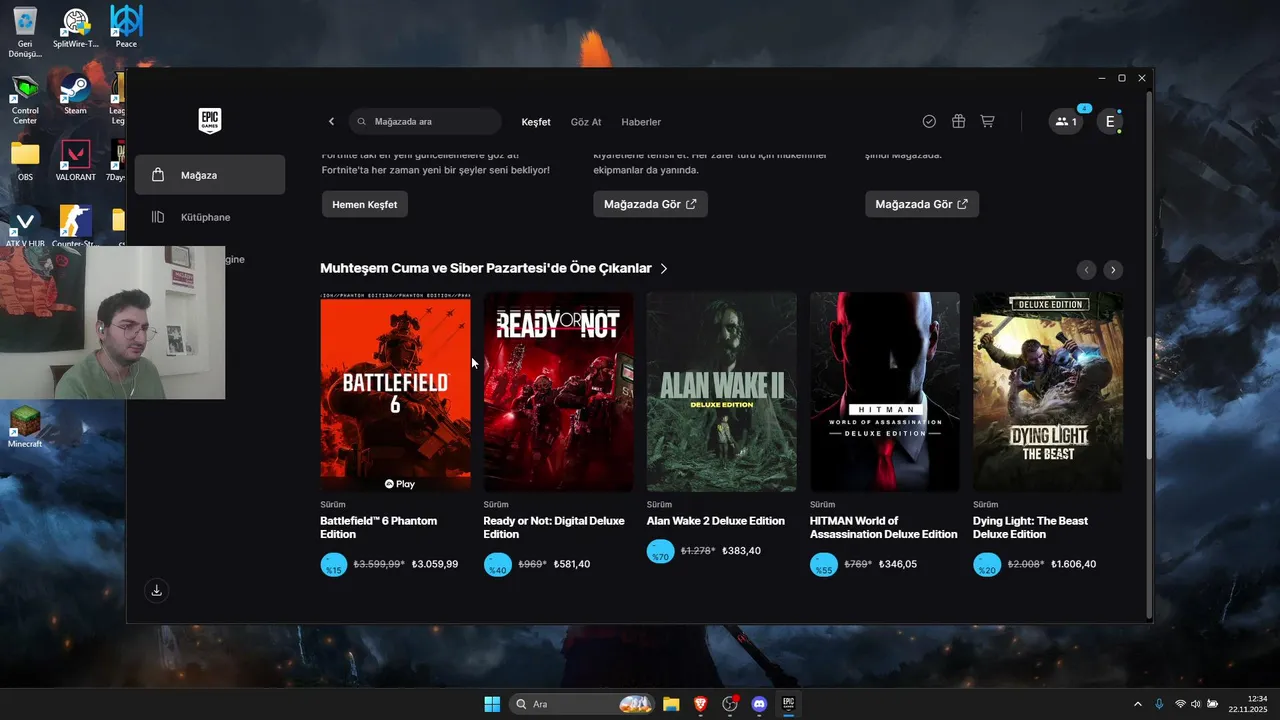1280x720 pixels.
Task: Click the %70 discount badge
Action: coord(660,551)
